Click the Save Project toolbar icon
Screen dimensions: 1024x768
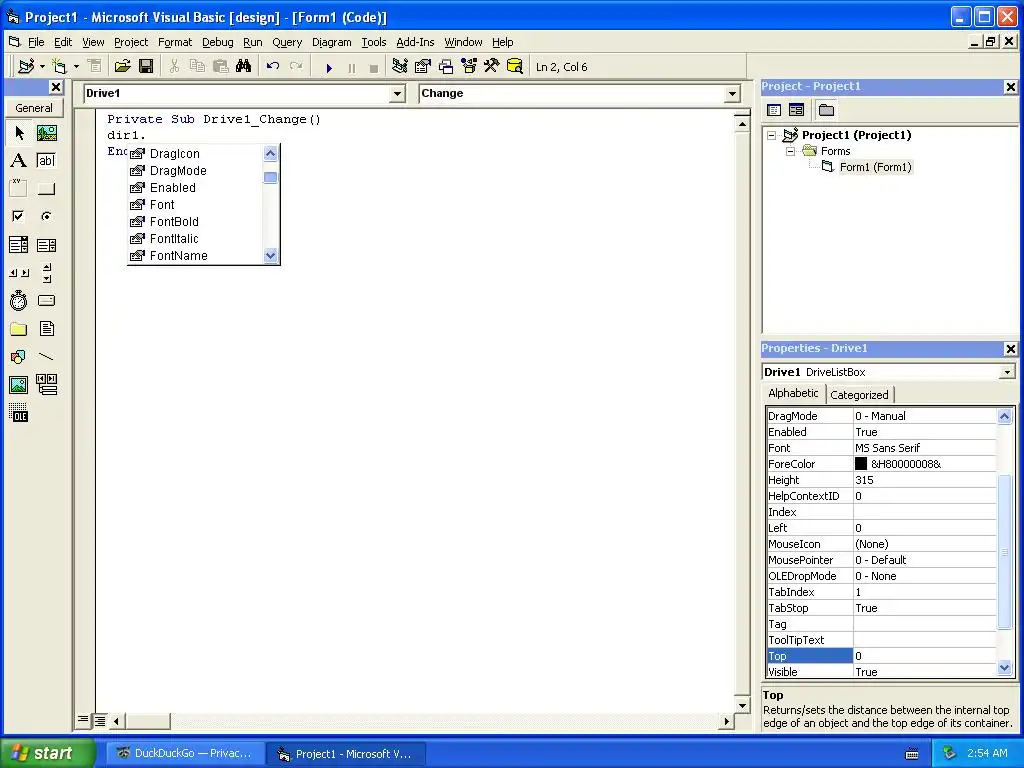tap(146, 67)
